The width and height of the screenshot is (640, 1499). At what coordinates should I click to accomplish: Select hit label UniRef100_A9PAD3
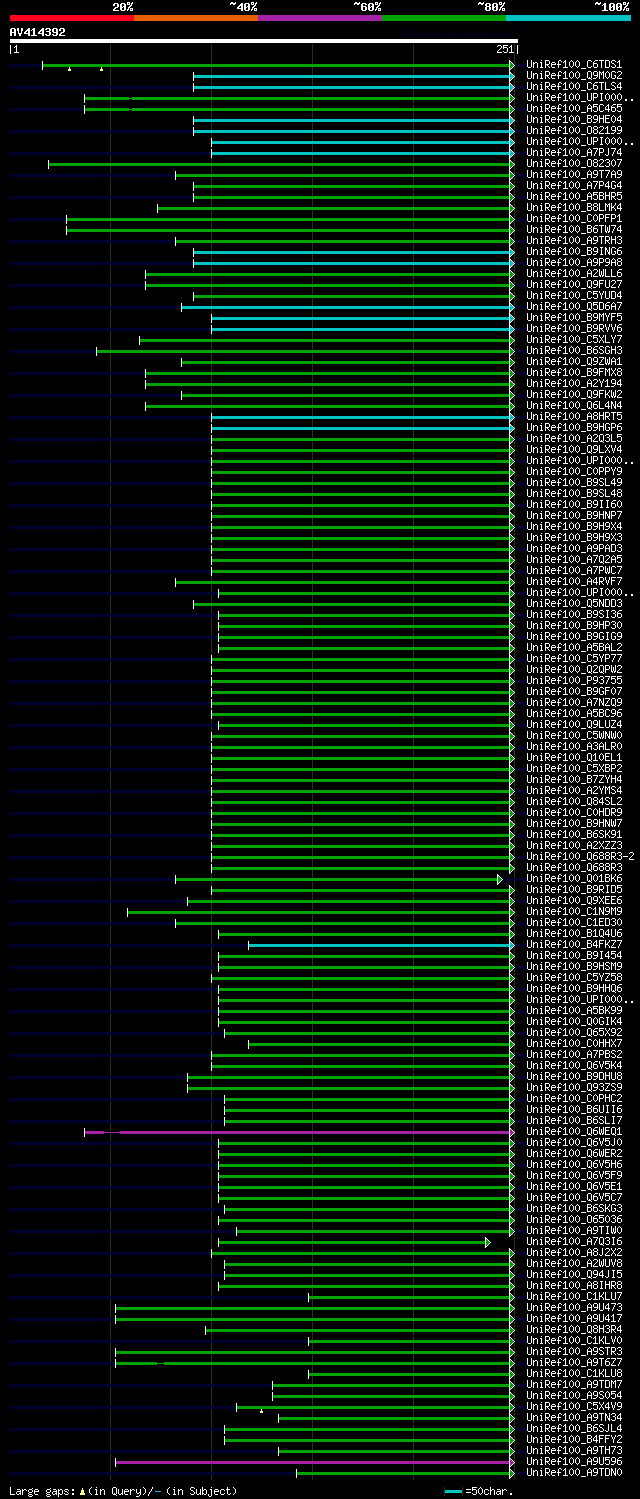pos(574,549)
